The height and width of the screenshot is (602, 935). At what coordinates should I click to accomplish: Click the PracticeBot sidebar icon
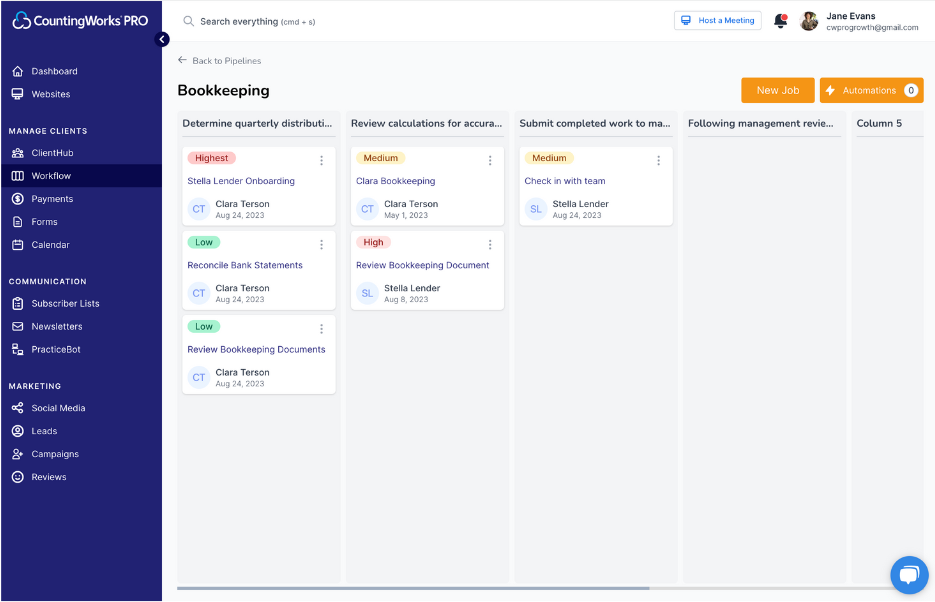(x=17, y=349)
